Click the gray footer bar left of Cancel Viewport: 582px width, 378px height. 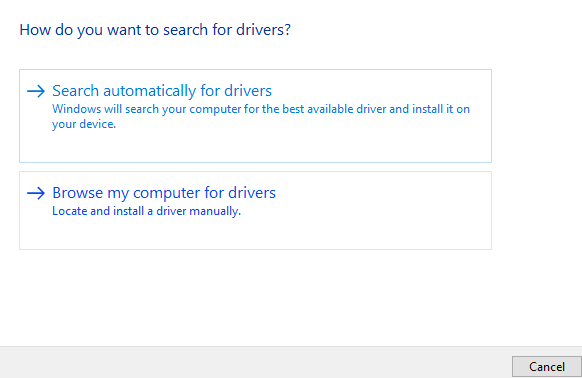(256, 363)
